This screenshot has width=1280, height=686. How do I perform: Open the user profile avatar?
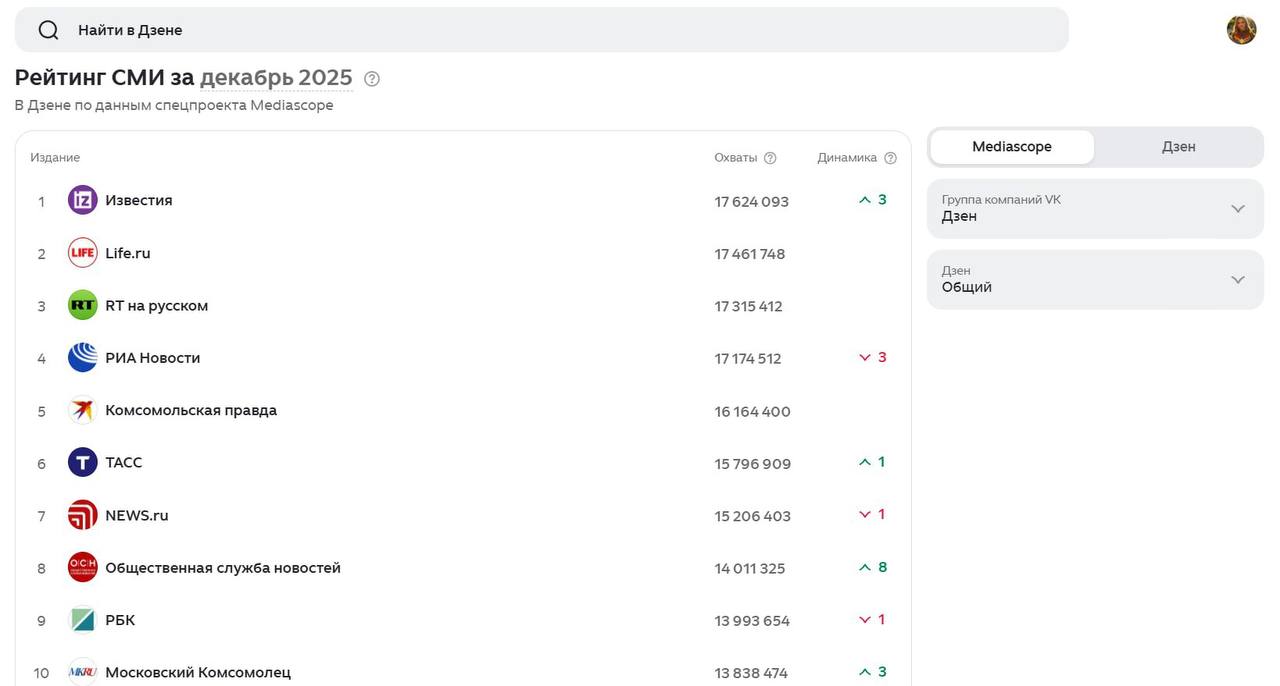click(x=1241, y=30)
